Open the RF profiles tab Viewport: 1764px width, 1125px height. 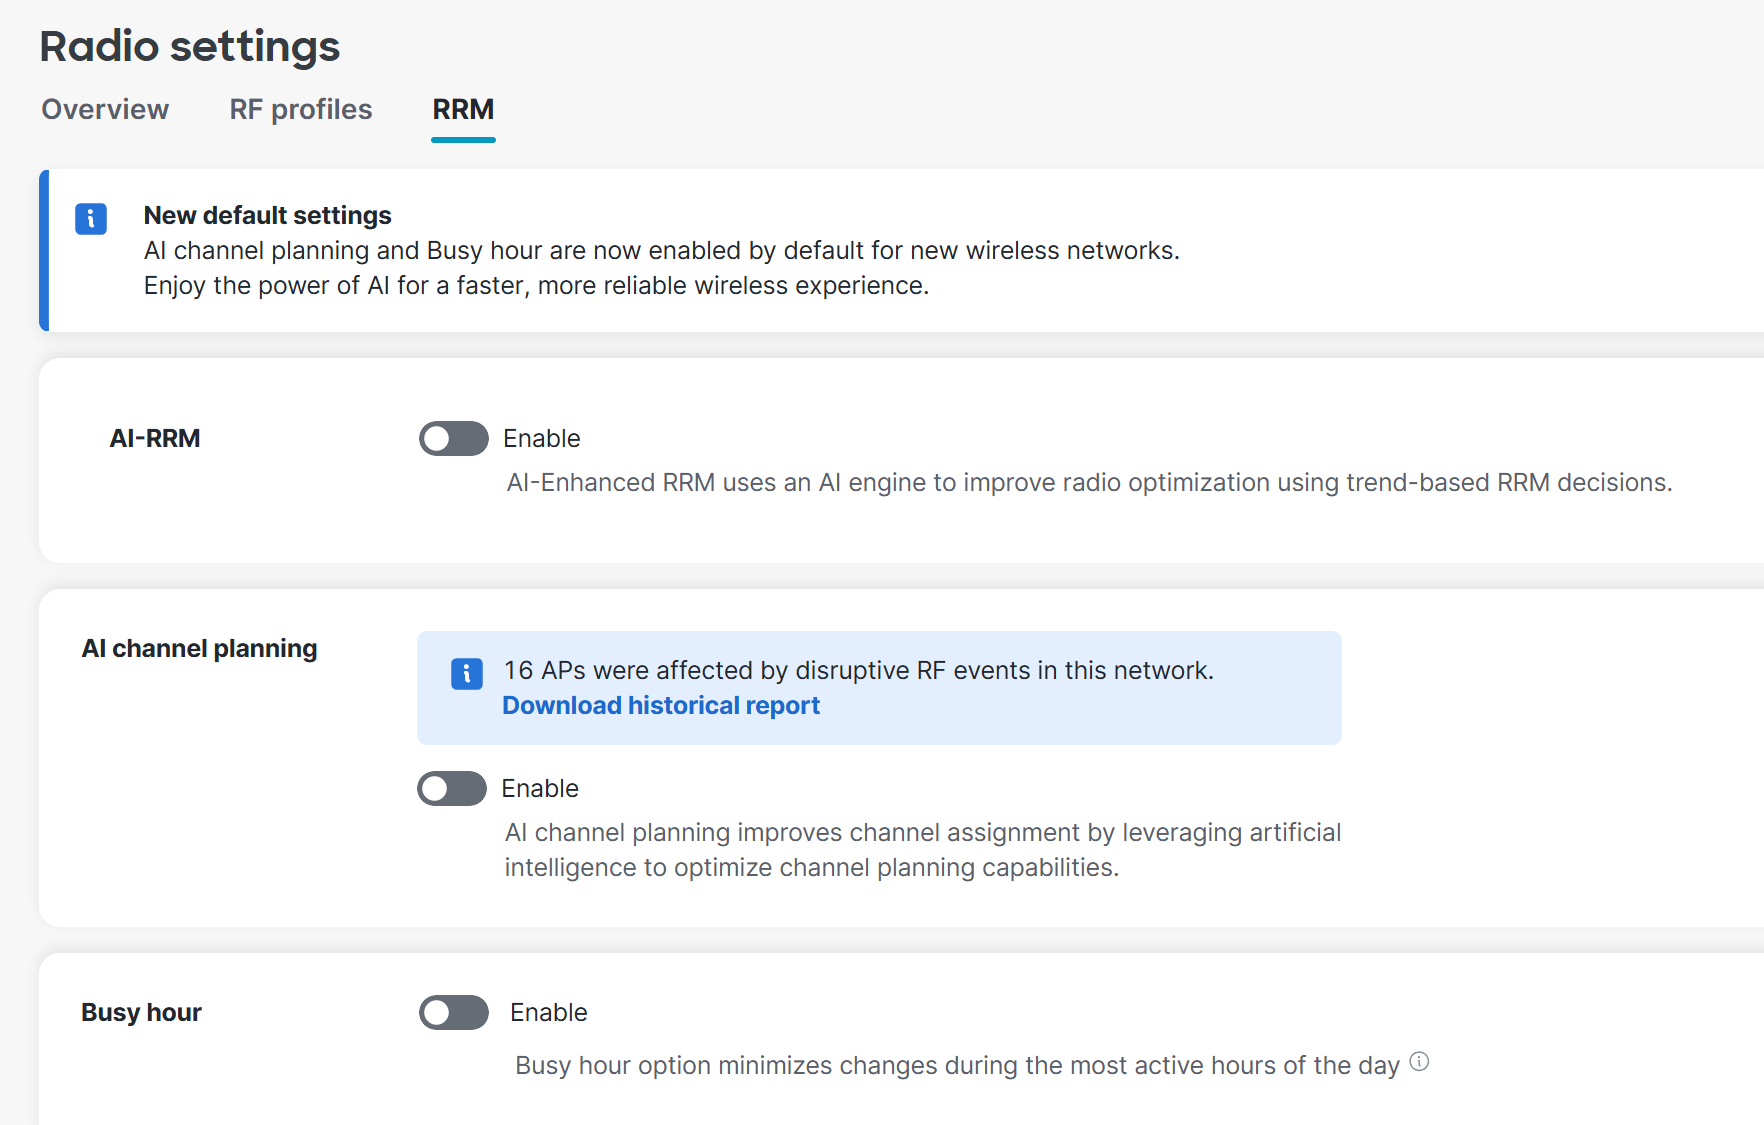pos(300,110)
